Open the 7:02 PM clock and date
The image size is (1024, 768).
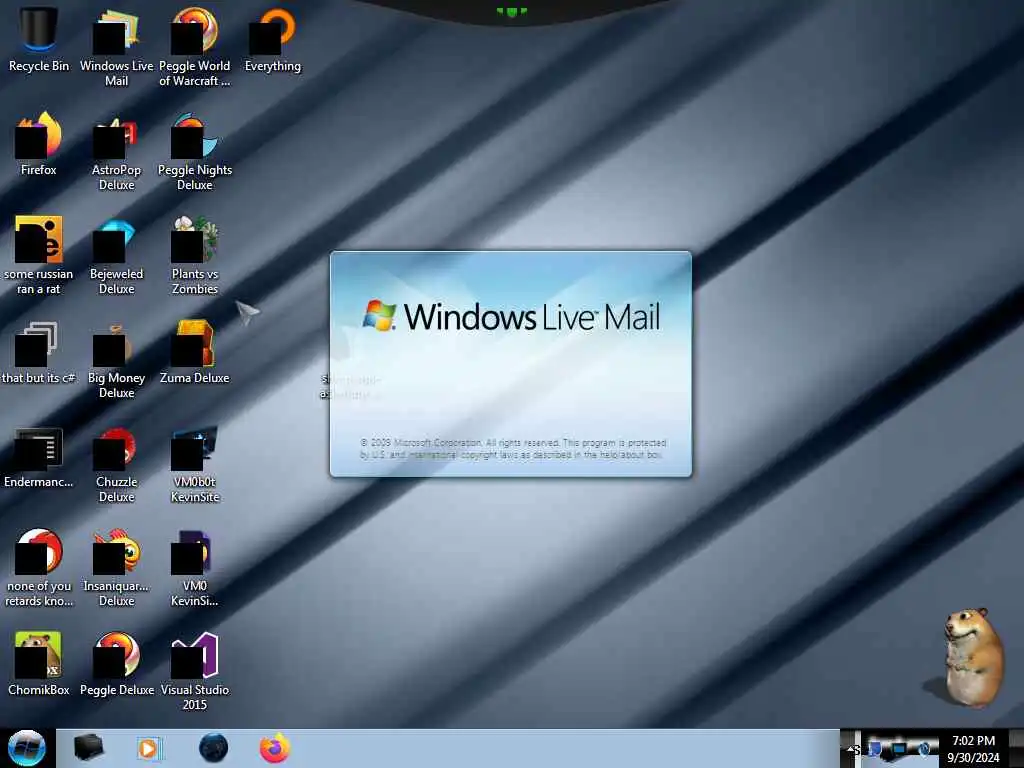(x=973, y=749)
